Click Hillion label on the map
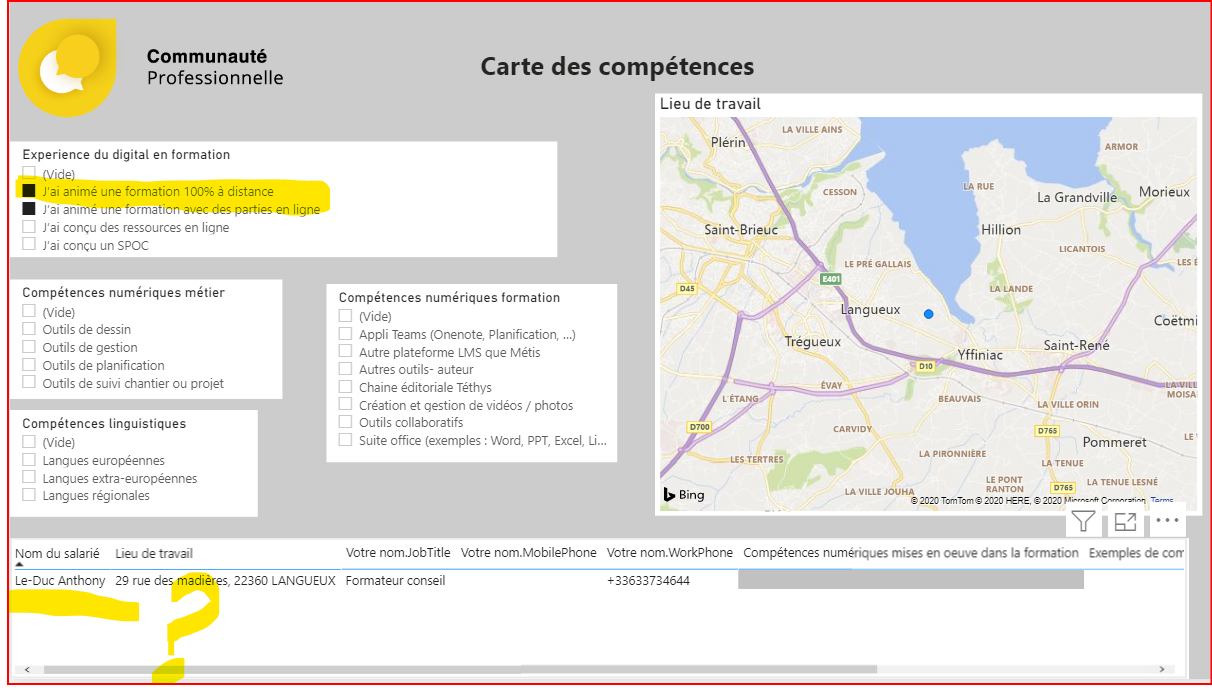This screenshot has height=692, width=1212. click(1001, 230)
